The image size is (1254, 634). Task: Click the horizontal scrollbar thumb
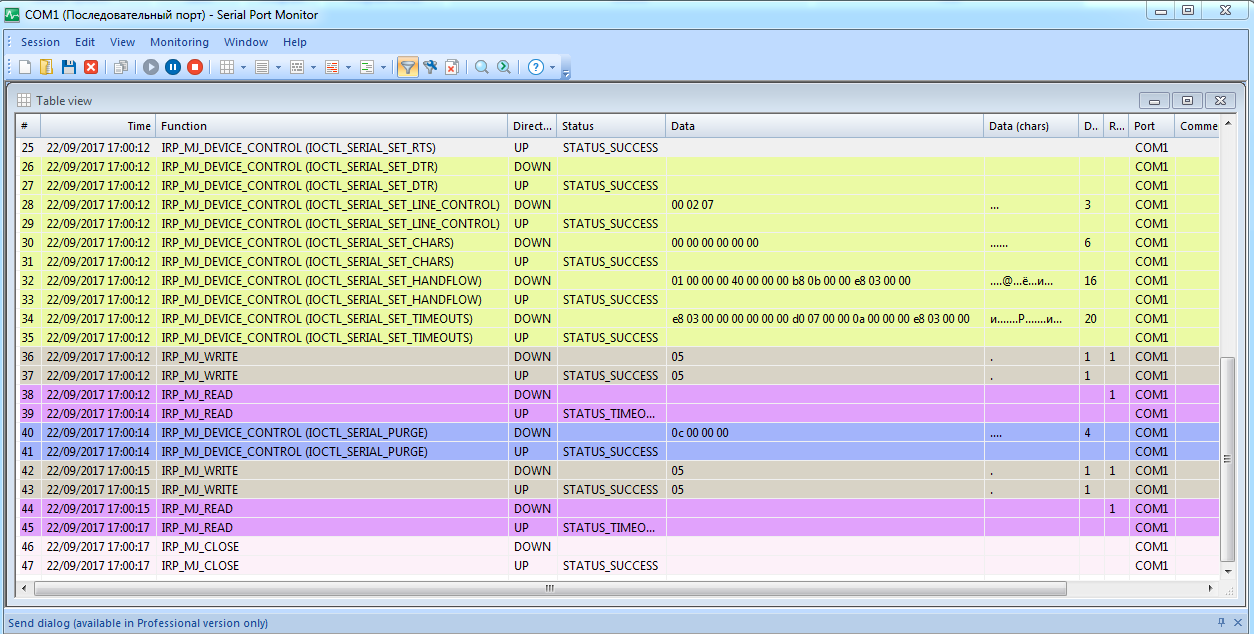[549, 588]
